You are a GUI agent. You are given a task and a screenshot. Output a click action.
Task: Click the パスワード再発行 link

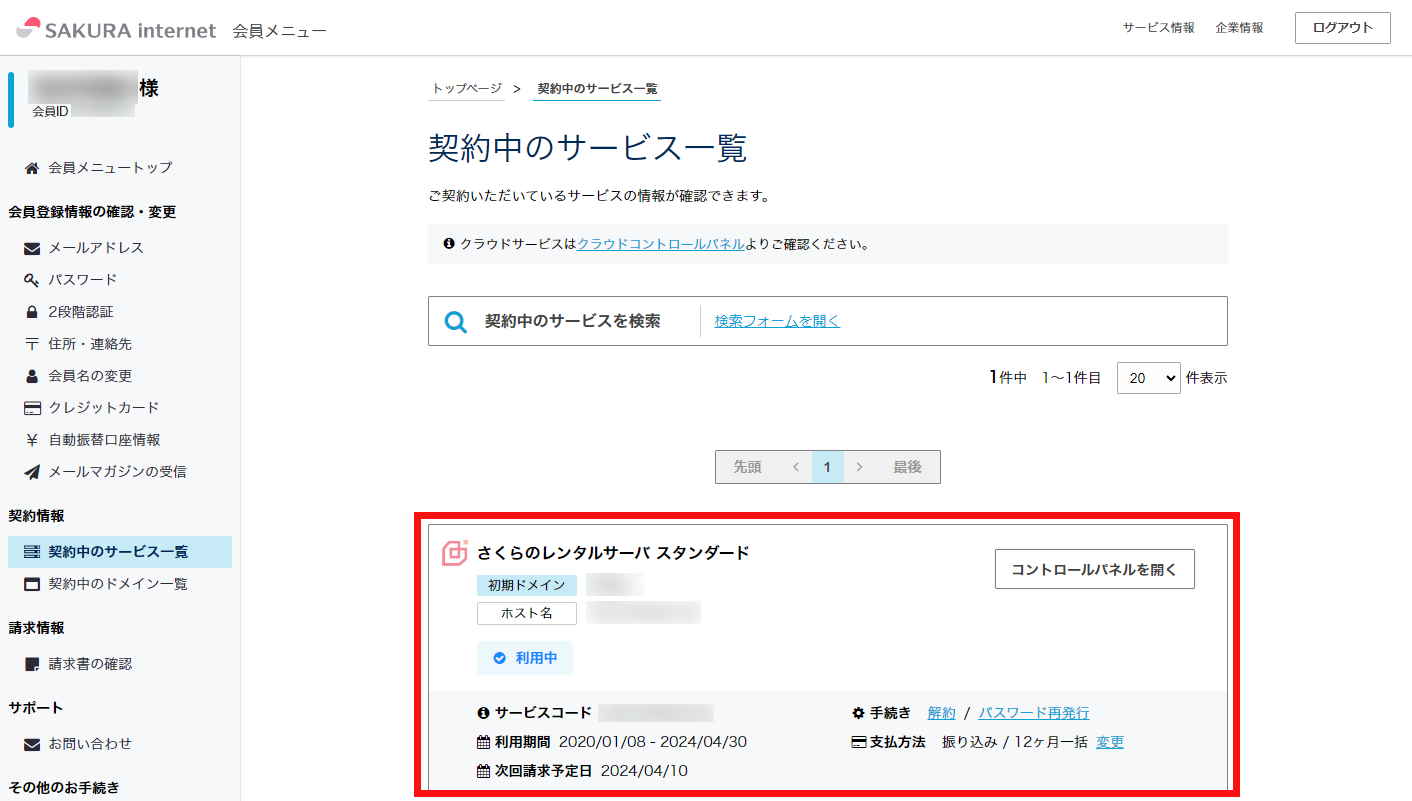[1034, 713]
